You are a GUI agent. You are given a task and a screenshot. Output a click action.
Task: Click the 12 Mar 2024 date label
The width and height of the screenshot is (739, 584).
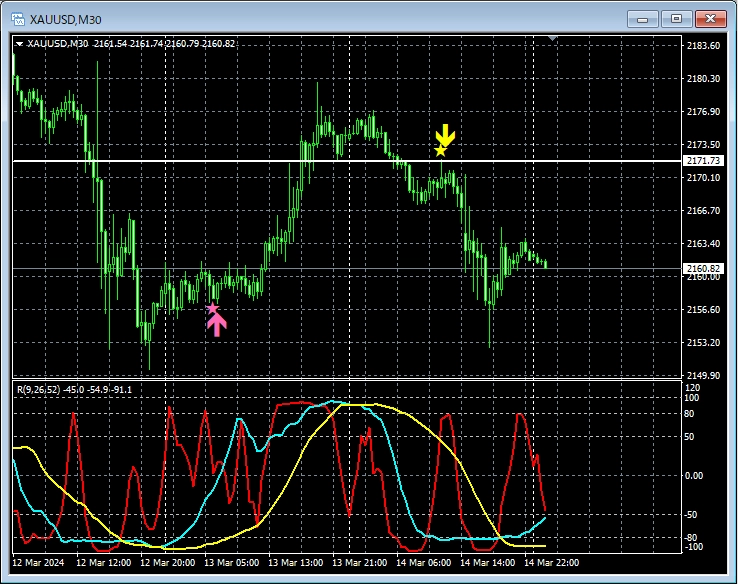pyautogui.click(x=37, y=562)
